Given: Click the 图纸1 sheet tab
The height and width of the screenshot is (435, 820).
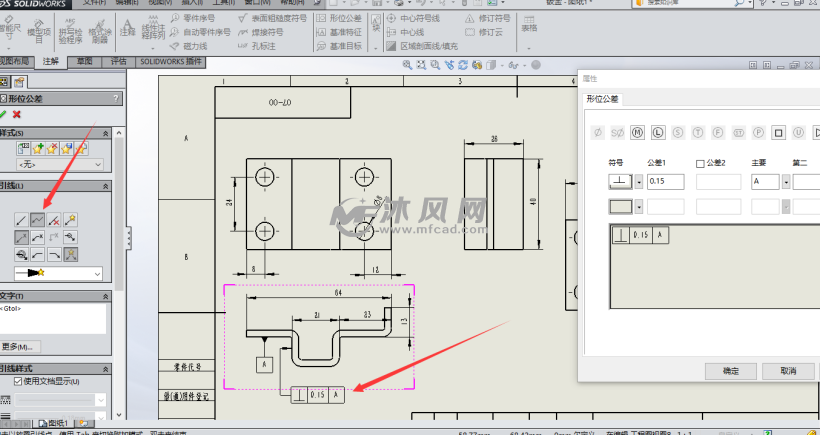Looking at the screenshot, I should coord(54,423).
